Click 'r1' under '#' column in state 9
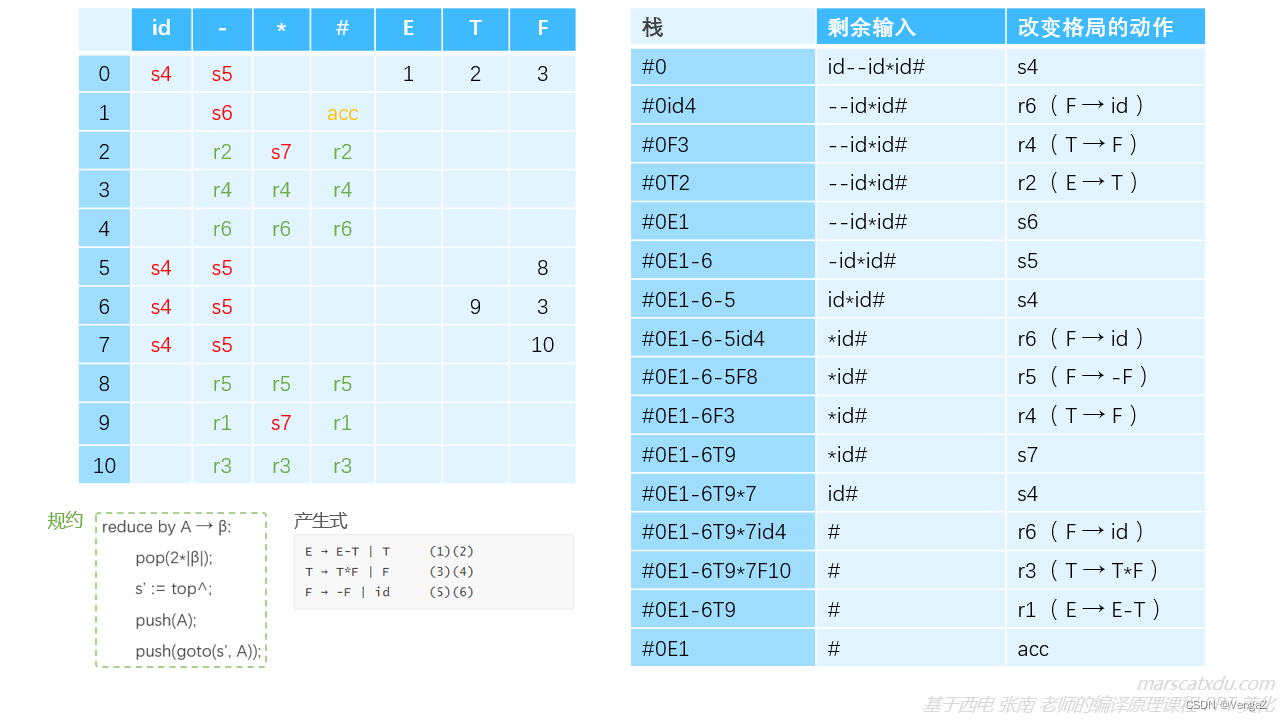1283x721 pixels. click(x=342, y=423)
